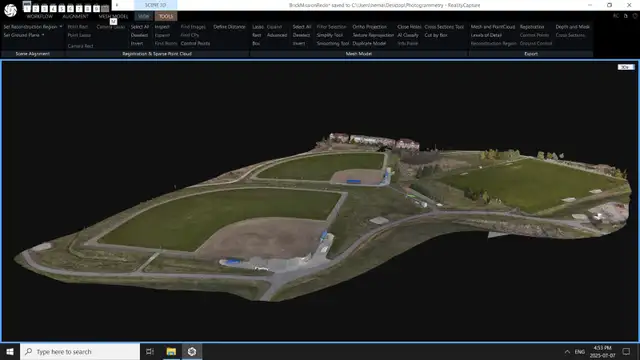Export Cross Sections from the Export group

(570, 35)
